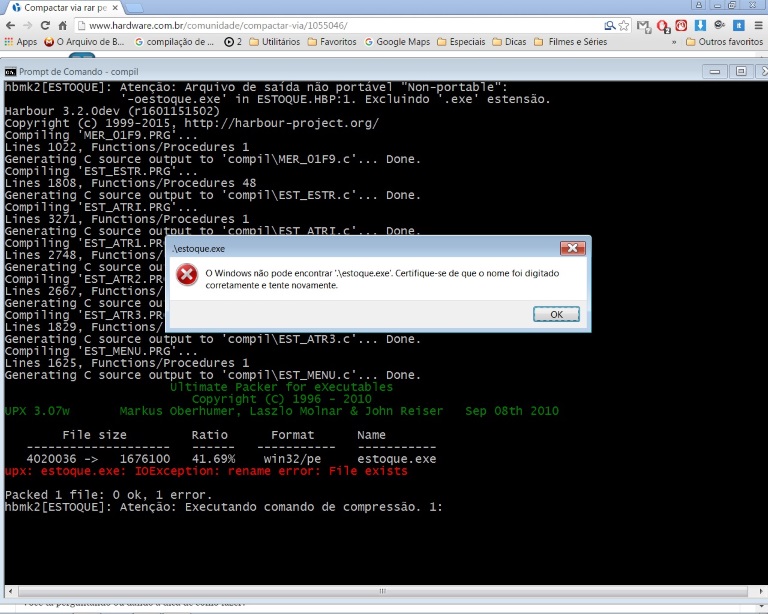Show hidden bookmarks with the chevron
768x614 pixels.
[674, 42]
